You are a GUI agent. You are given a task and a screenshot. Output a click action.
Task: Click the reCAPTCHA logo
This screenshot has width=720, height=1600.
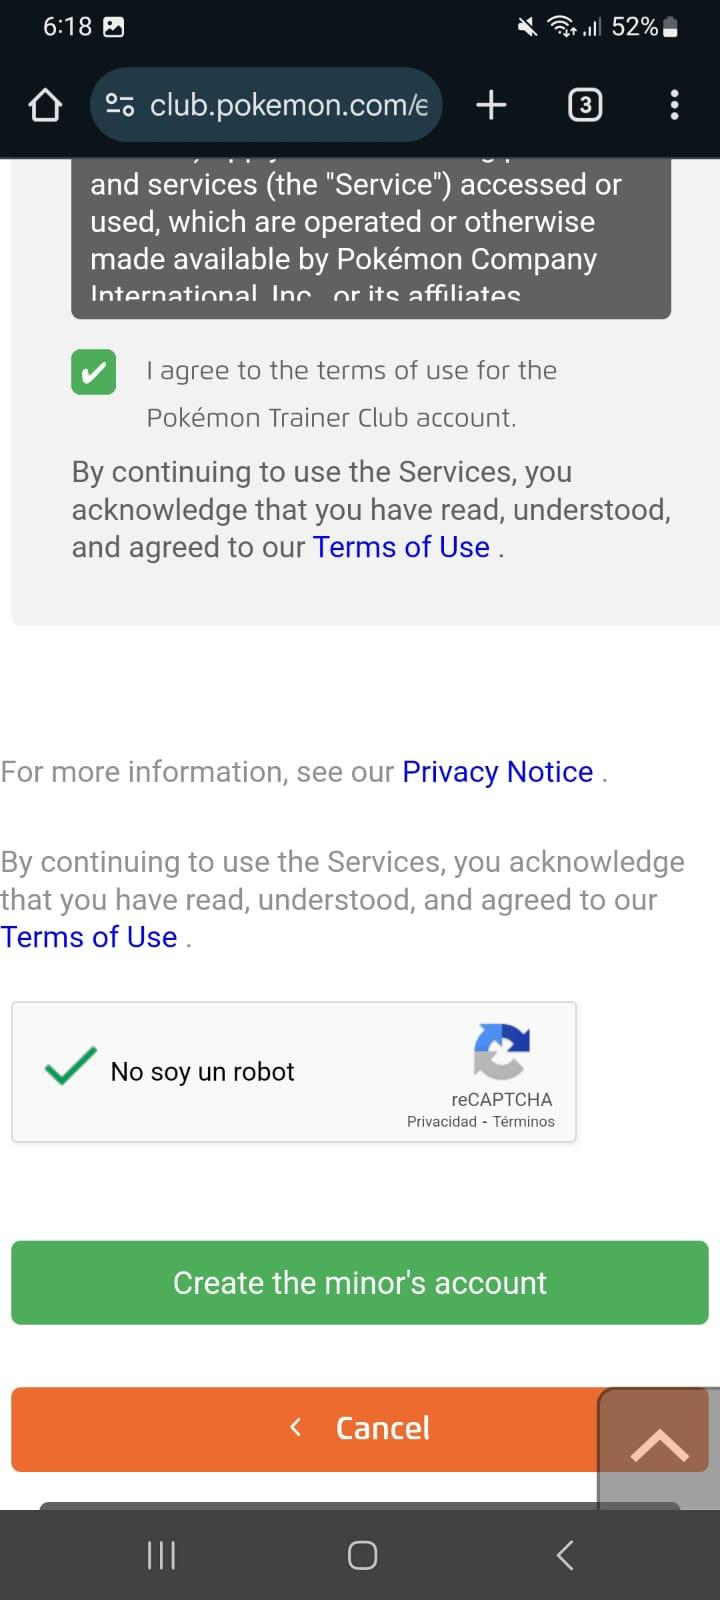pos(502,1052)
